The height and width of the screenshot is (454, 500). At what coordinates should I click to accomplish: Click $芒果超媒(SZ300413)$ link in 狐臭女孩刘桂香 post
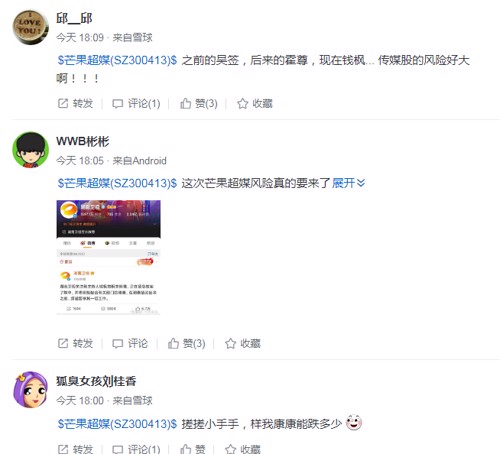[117, 424]
